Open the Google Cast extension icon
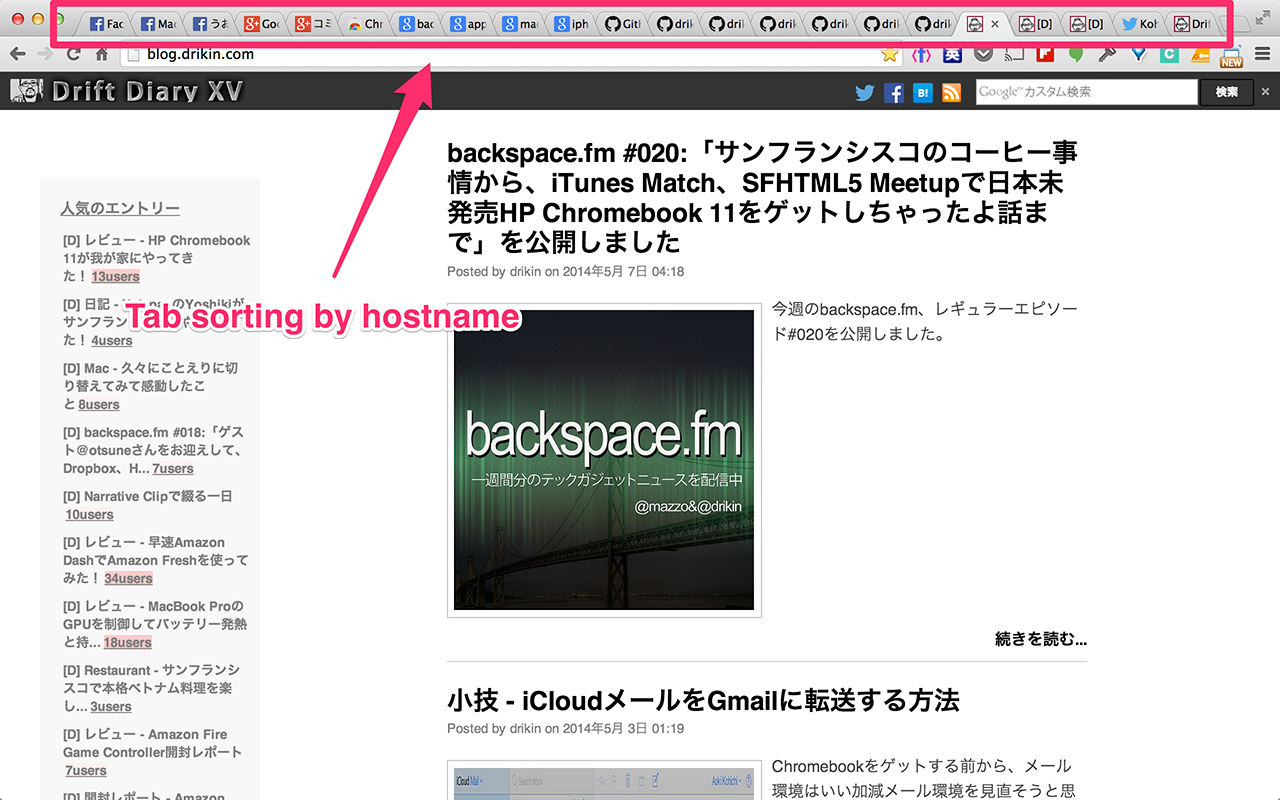The width and height of the screenshot is (1280, 800). pyautogui.click(x=1014, y=55)
